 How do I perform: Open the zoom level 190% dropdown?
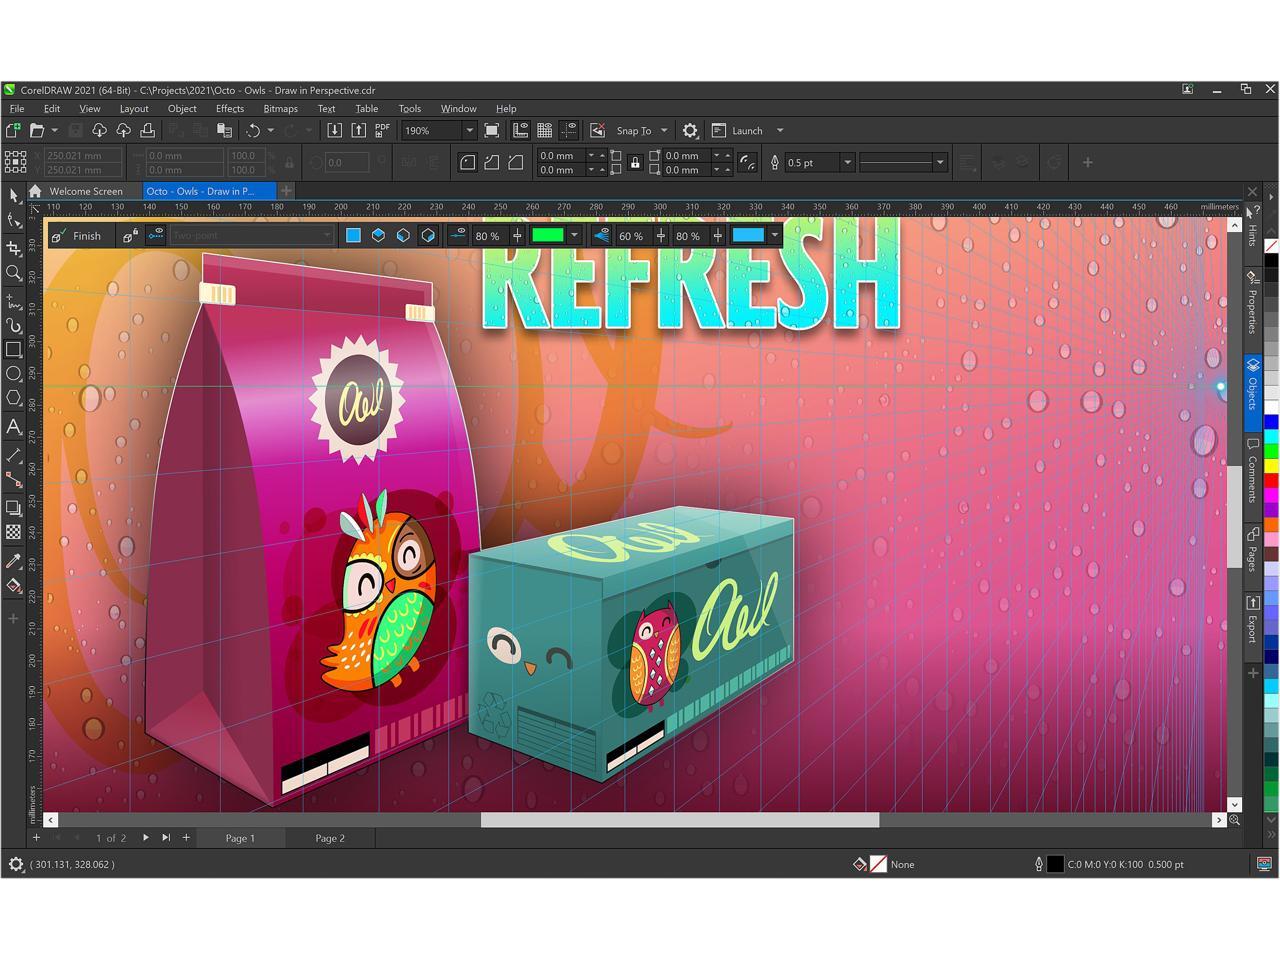coord(468,131)
